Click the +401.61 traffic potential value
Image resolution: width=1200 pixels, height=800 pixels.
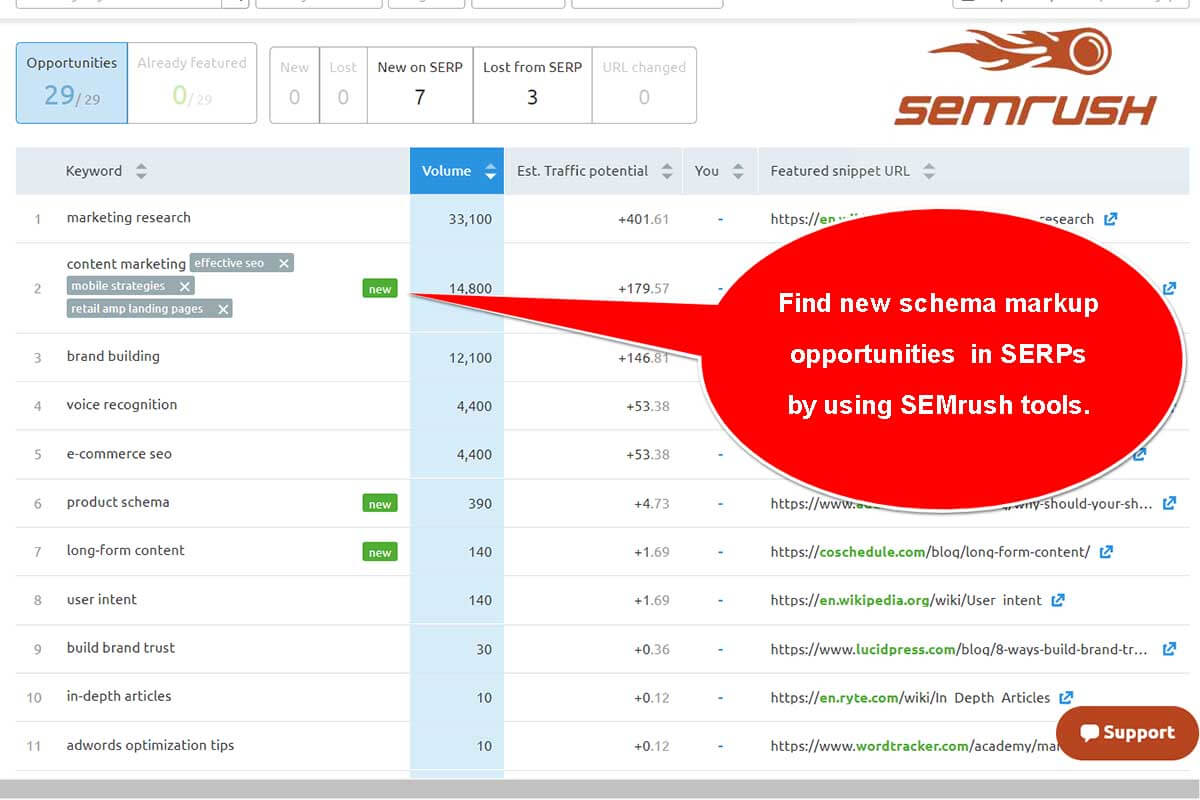pyautogui.click(x=643, y=219)
